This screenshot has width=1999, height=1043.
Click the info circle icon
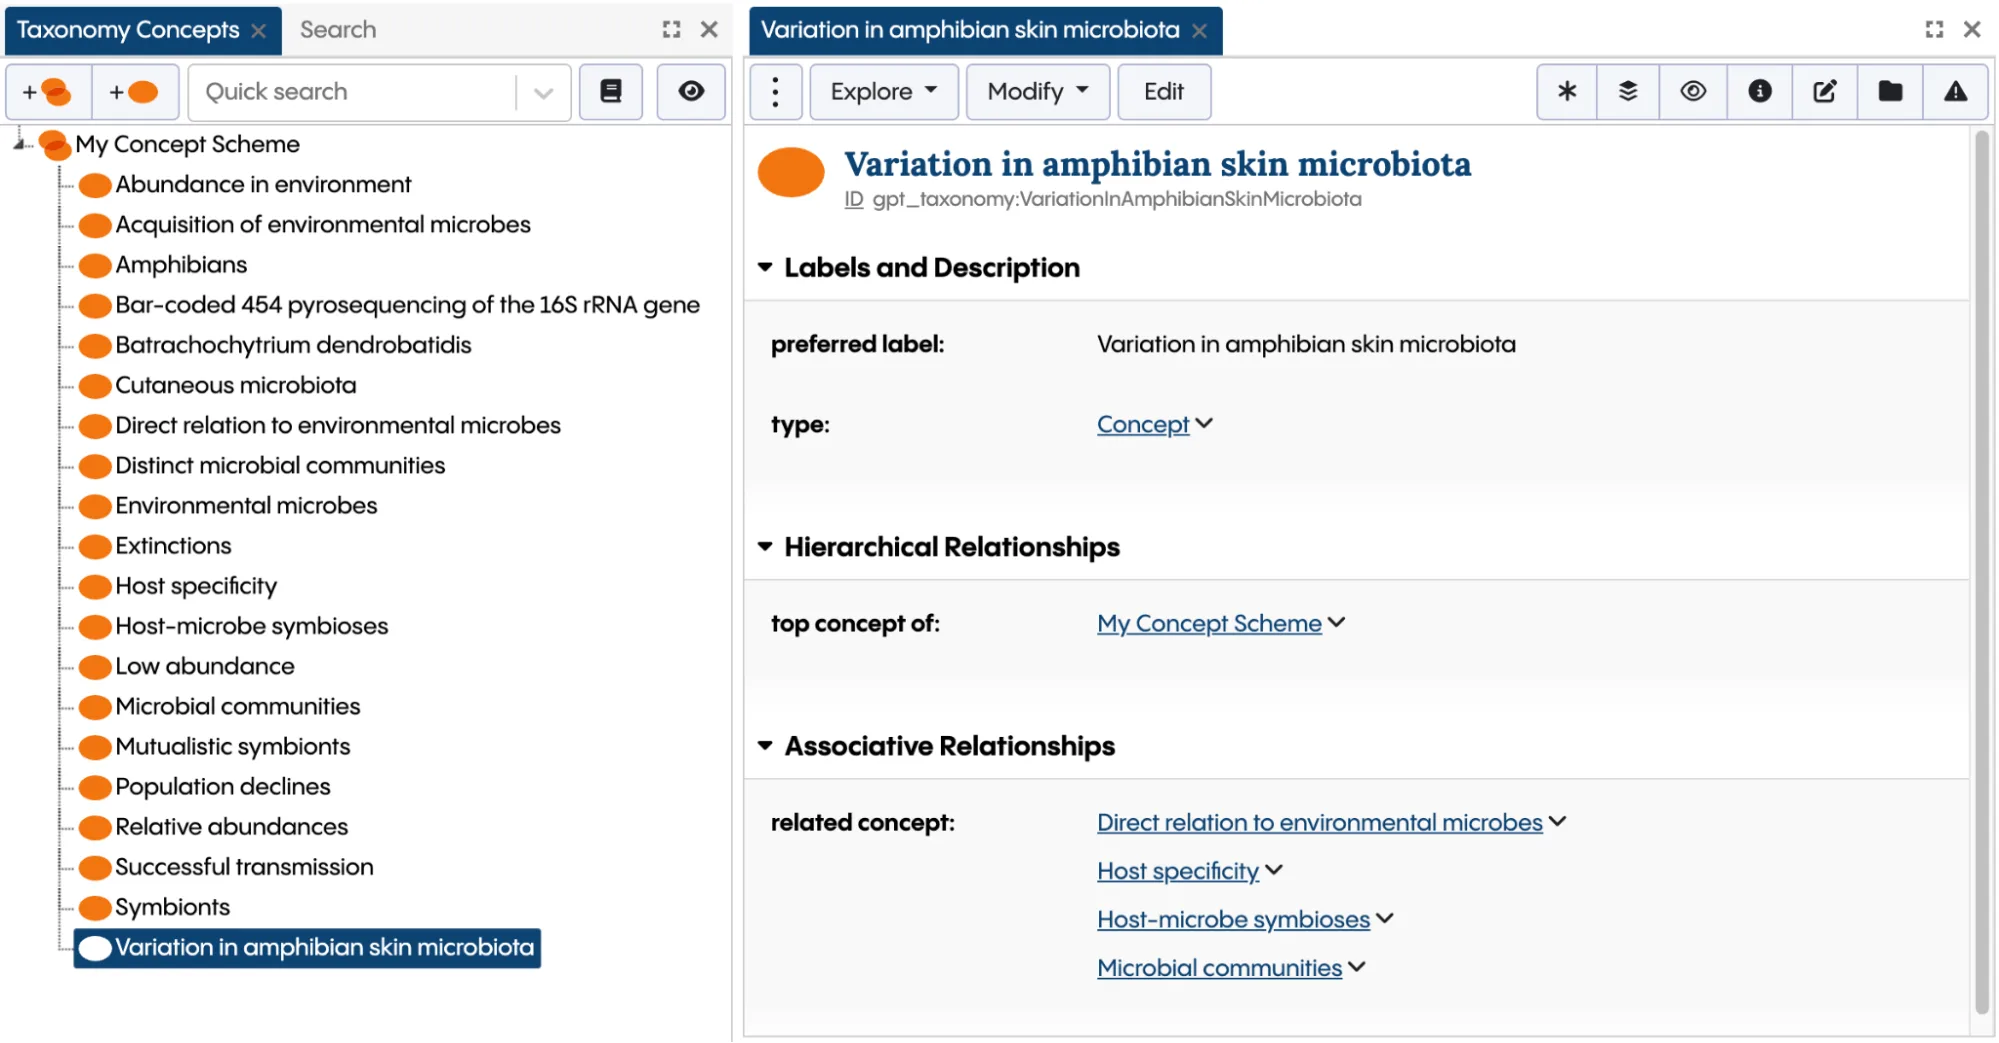pos(1760,92)
